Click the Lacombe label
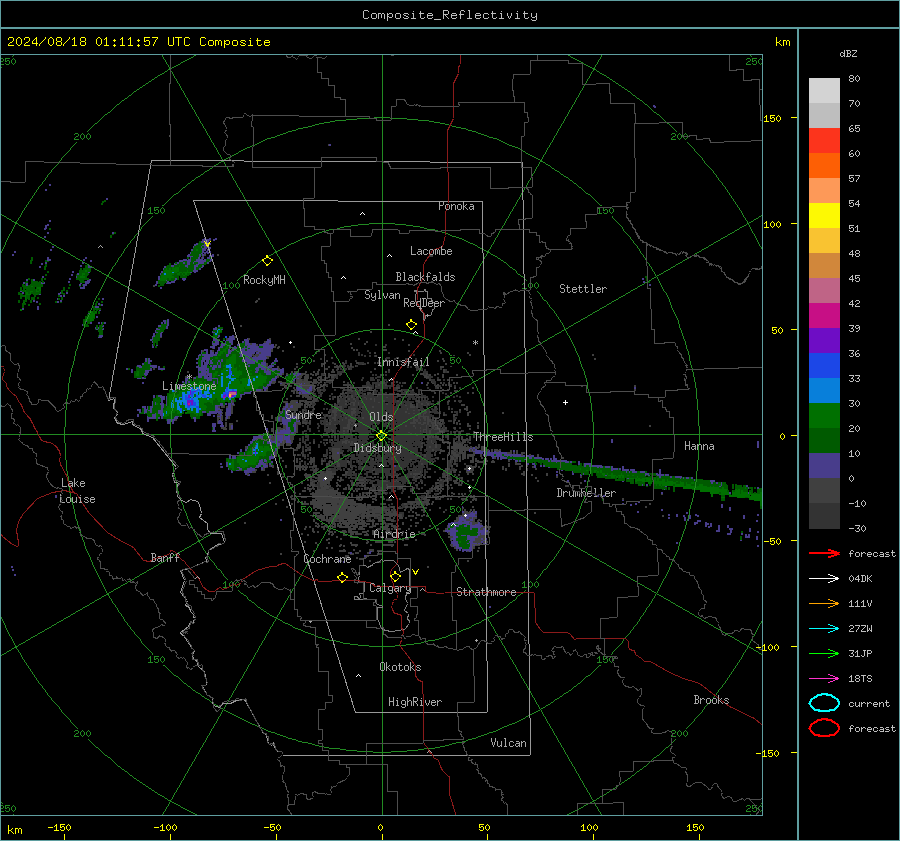 click(x=431, y=251)
